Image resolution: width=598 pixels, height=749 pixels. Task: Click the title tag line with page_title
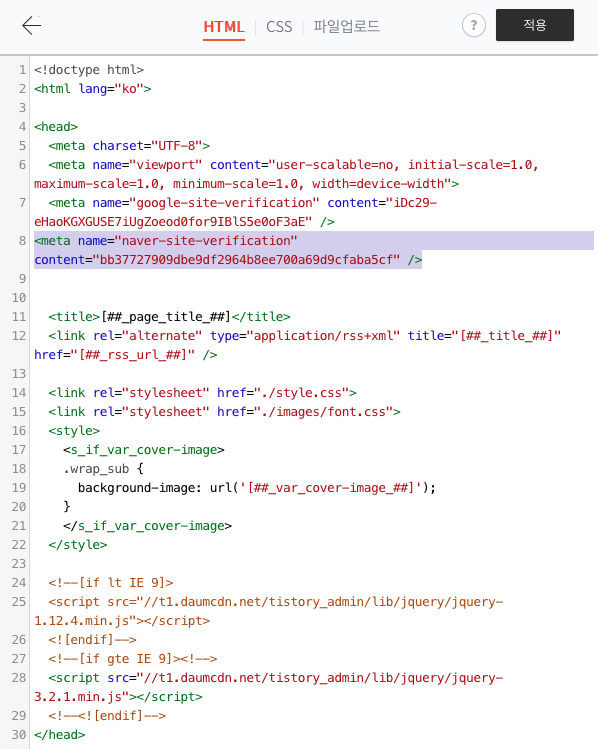click(169, 317)
